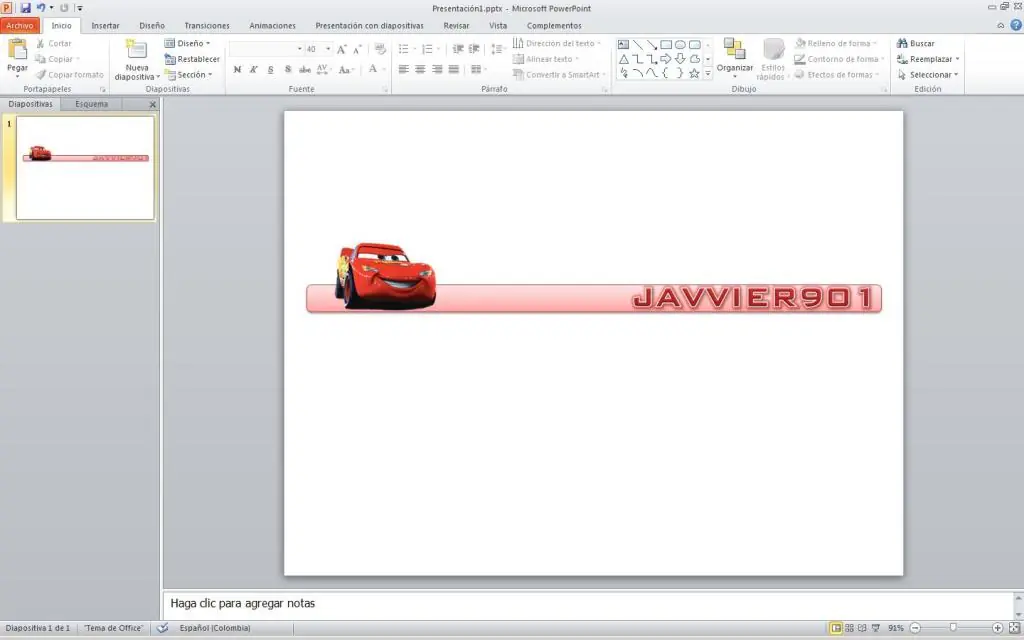Image resolution: width=1024 pixels, height=640 pixels.
Task: Toggle bold (N) formatting
Action: tap(237, 69)
